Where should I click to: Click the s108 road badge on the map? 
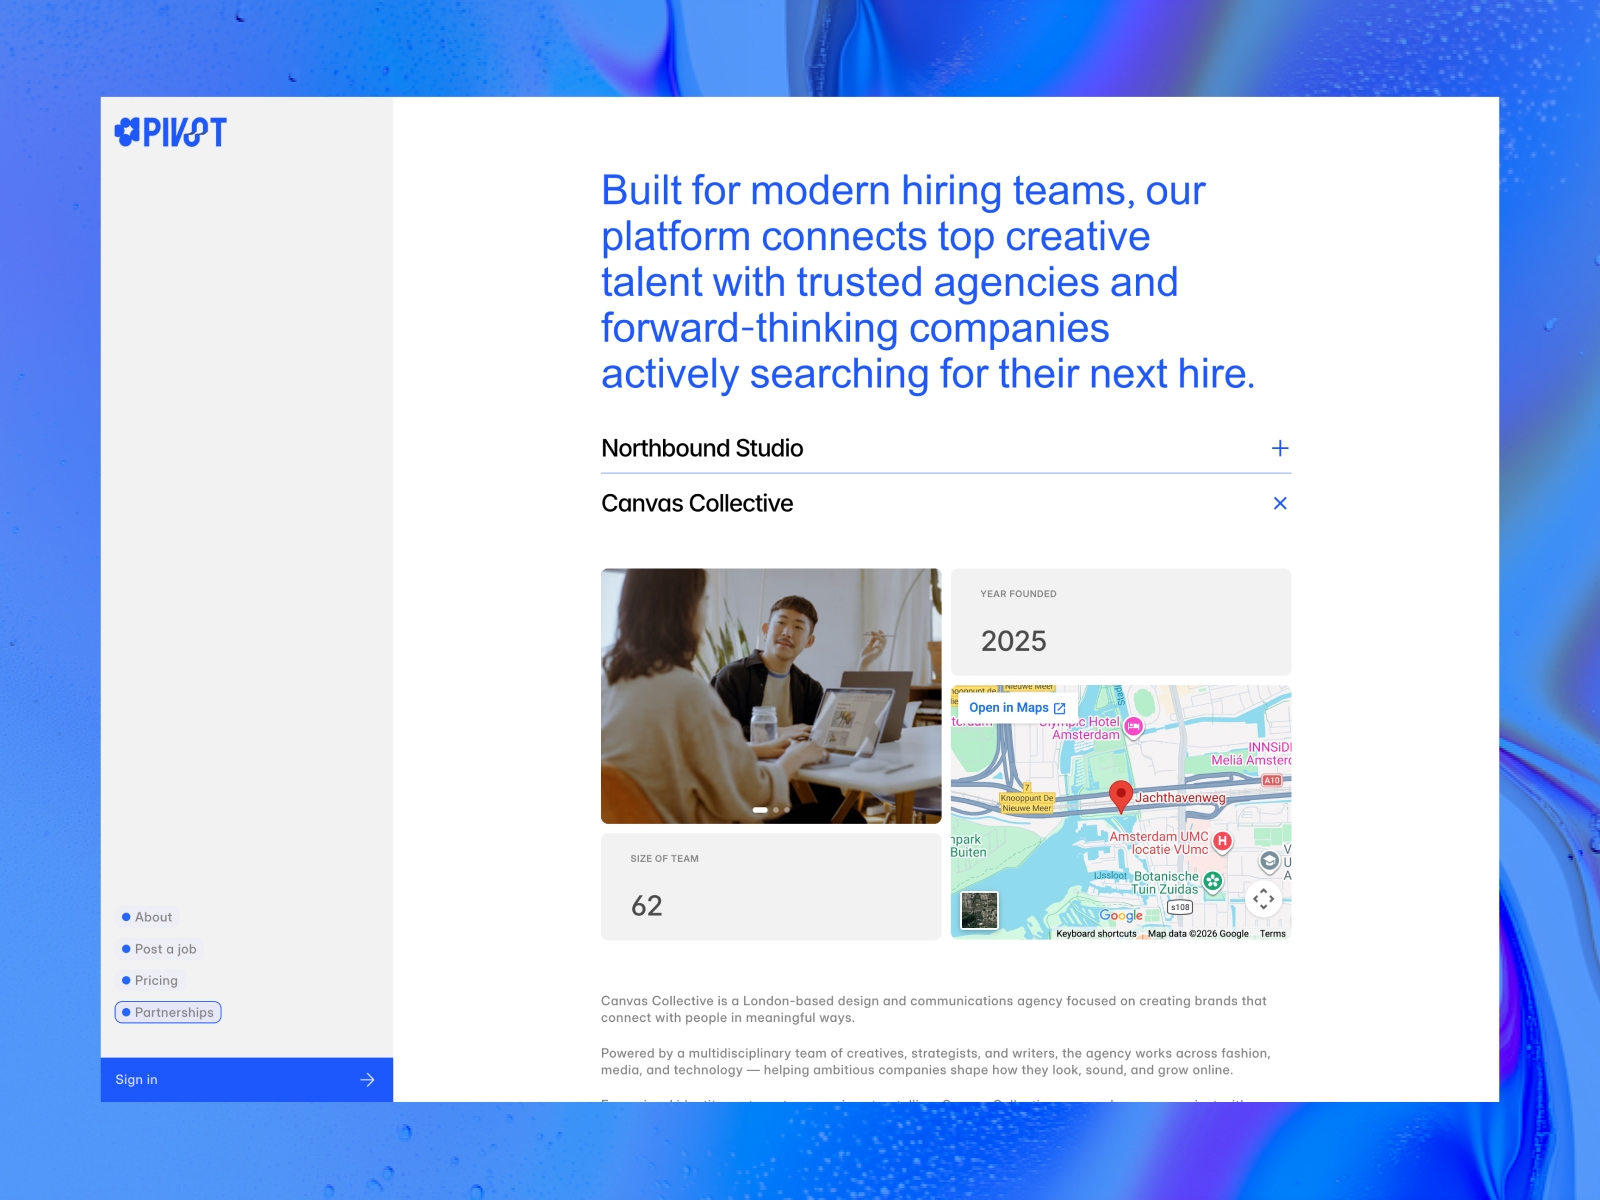pyautogui.click(x=1181, y=908)
